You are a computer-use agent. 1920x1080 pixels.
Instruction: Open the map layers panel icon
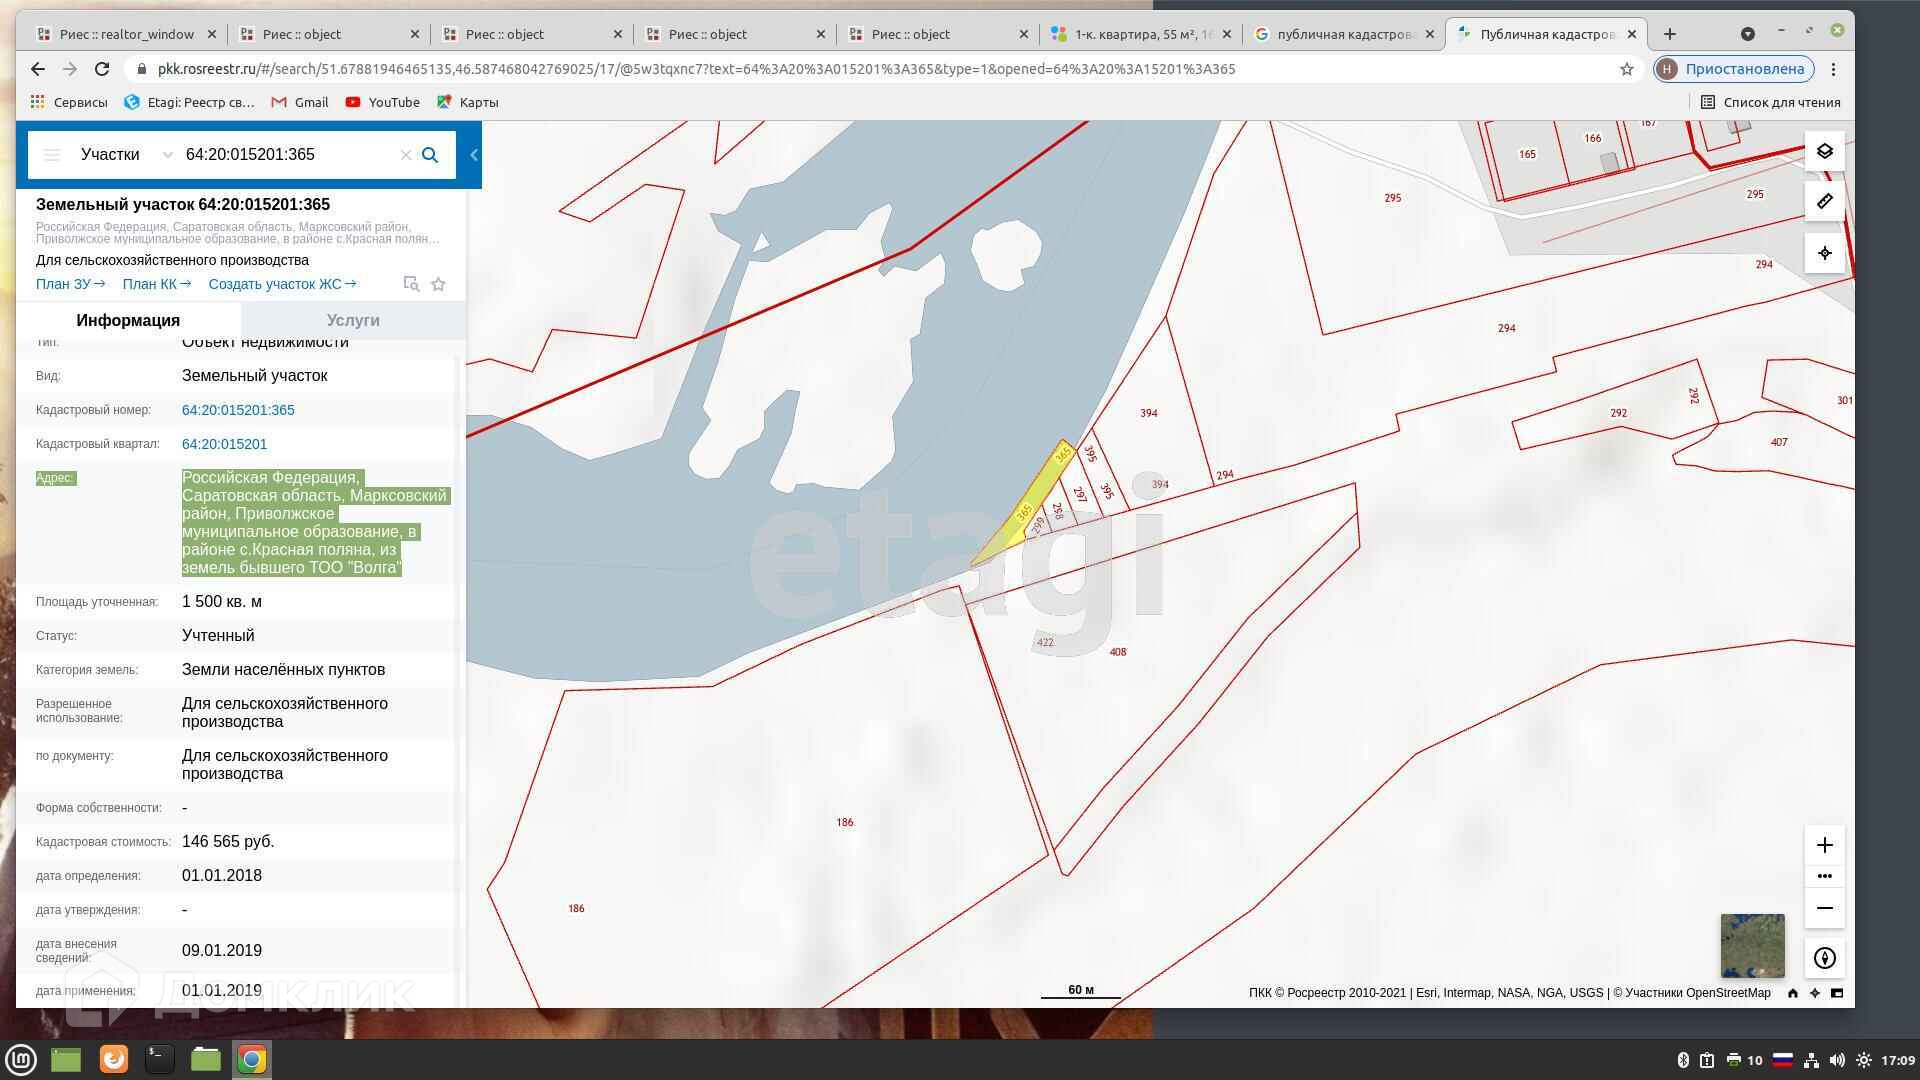pyautogui.click(x=1824, y=151)
